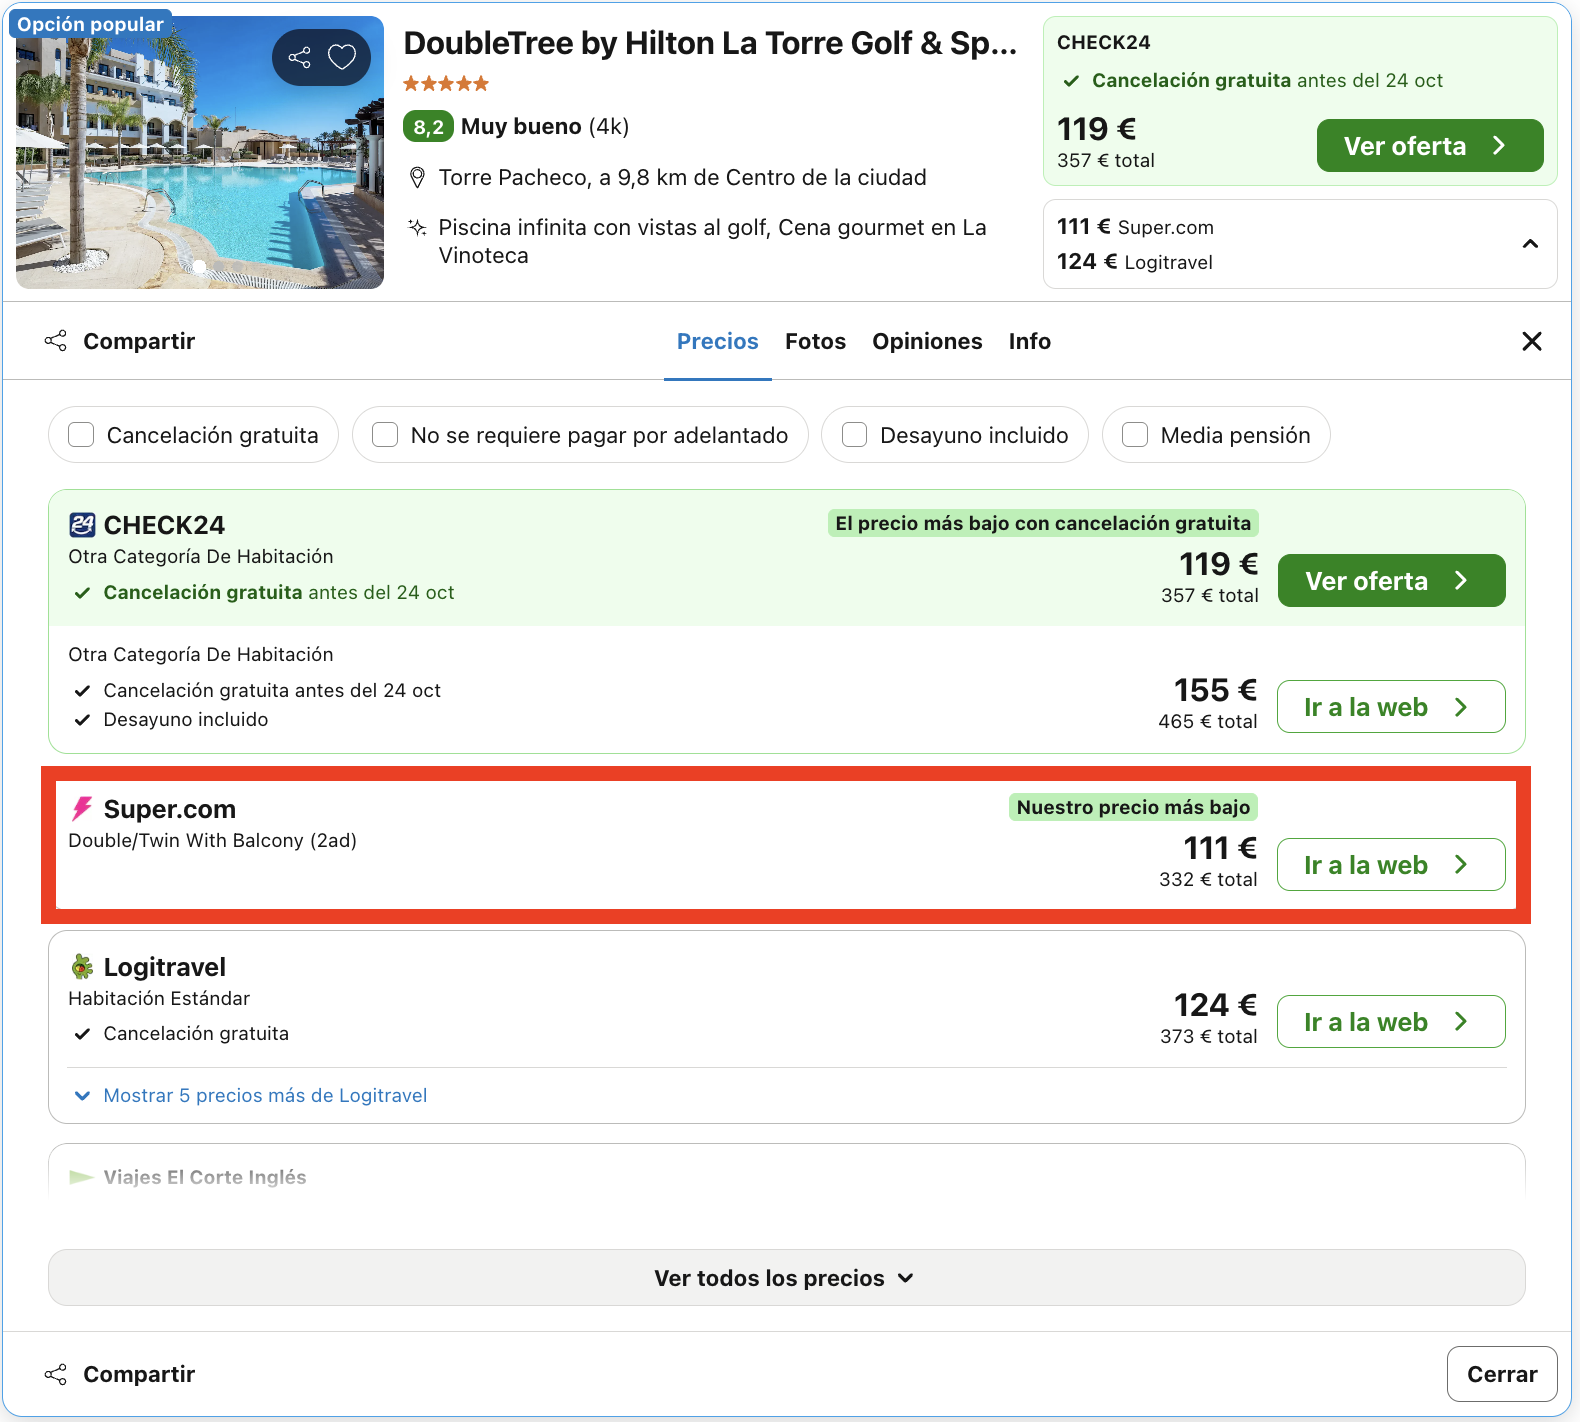Click Ir a la web for Logitravel
Screen dimensions: 1580x1422
(1391, 1021)
